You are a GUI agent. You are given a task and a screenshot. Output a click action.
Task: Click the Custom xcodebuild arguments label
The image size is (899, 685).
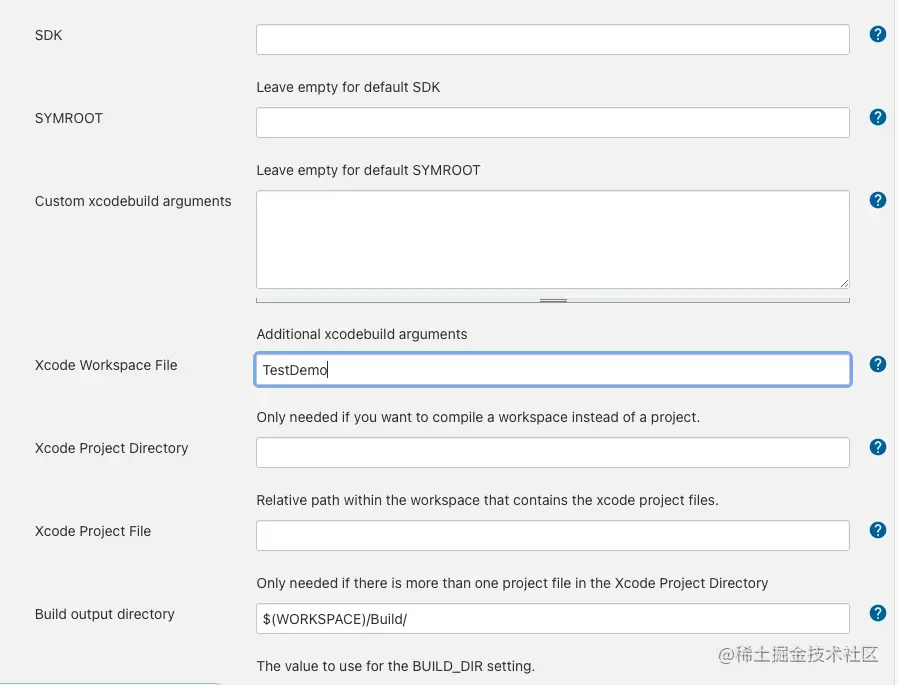point(133,201)
